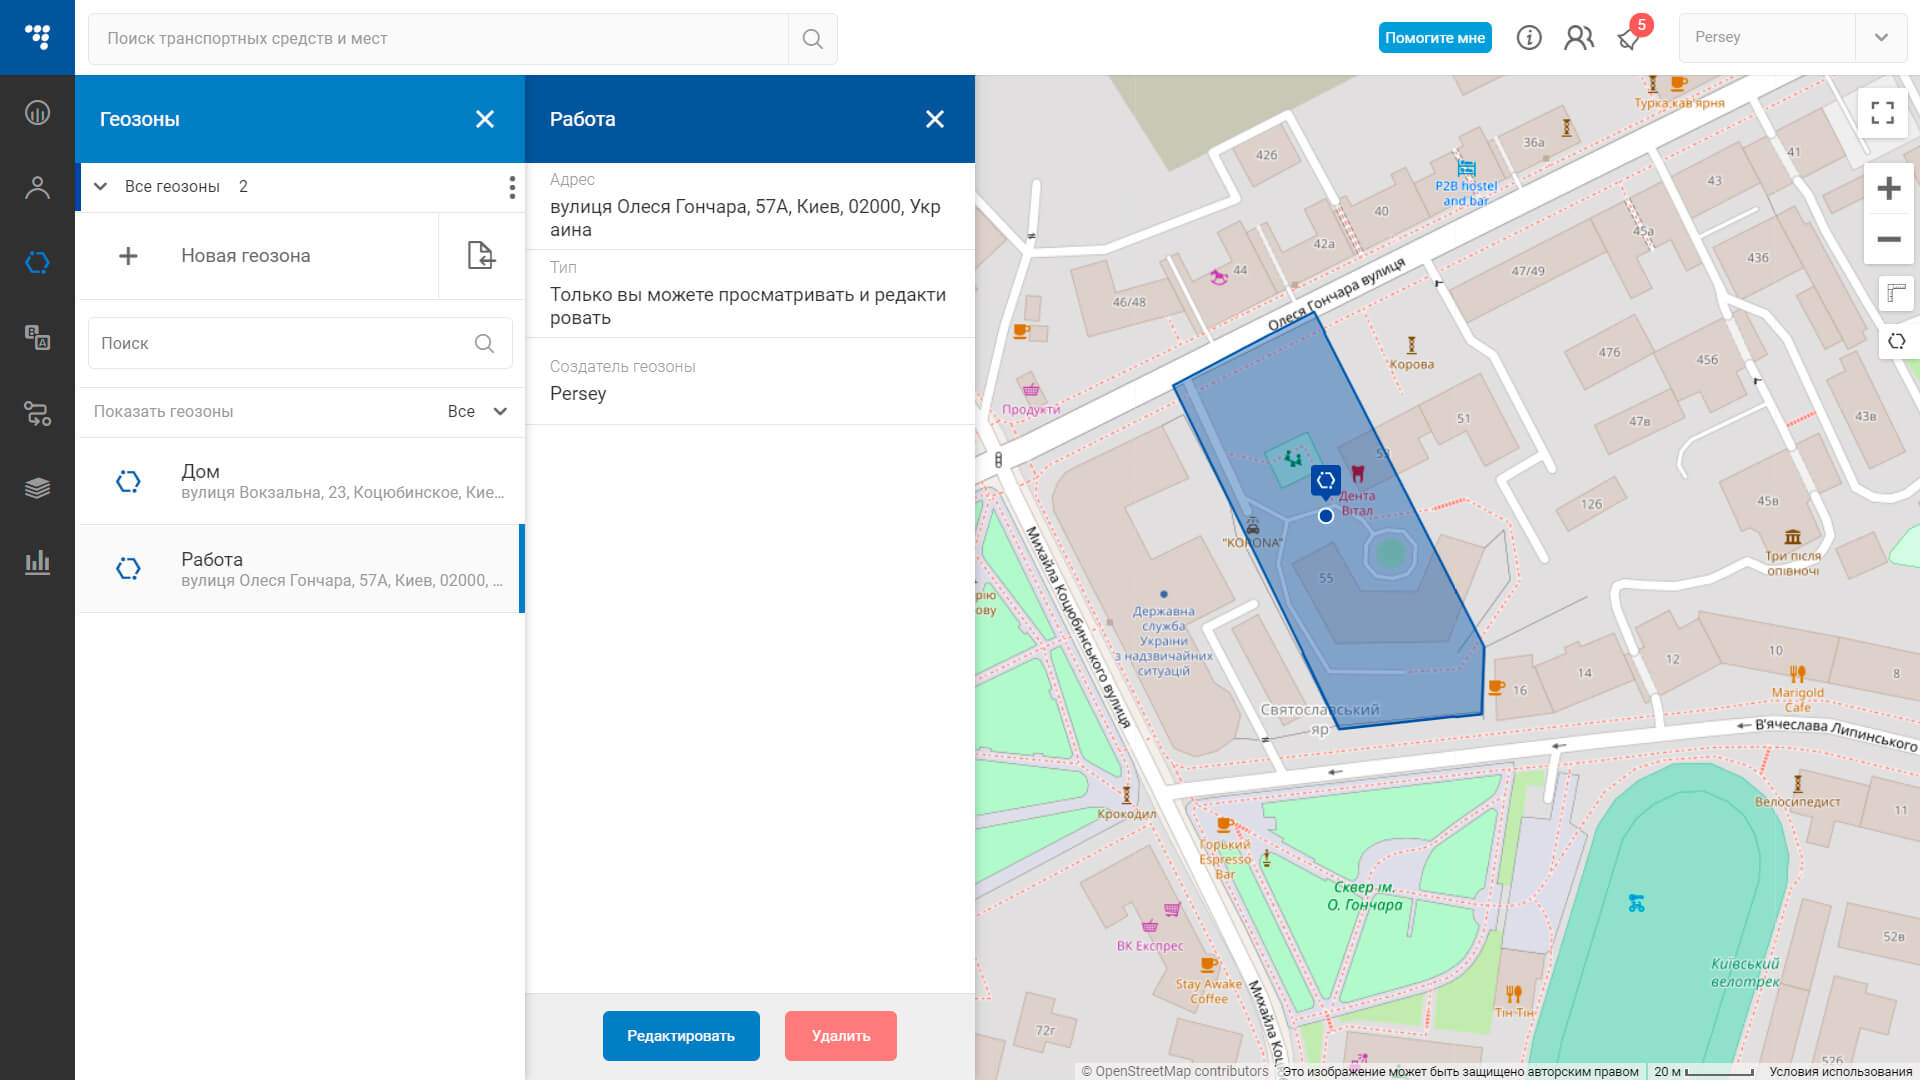The height and width of the screenshot is (1080, 1920).
Task: Toggle the ruler measurement tool on map
Action: tap(1896, 292)
